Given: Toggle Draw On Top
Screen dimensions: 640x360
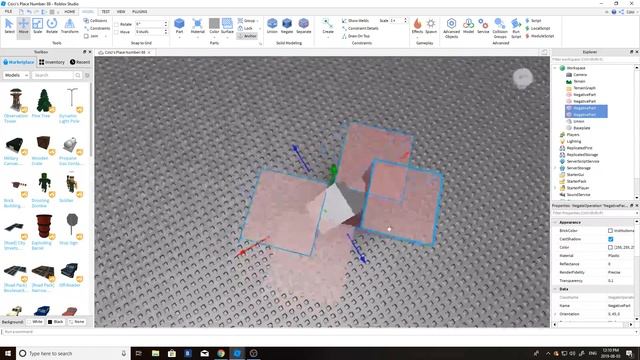Looking at the screenshot, I should pos(356,36).
